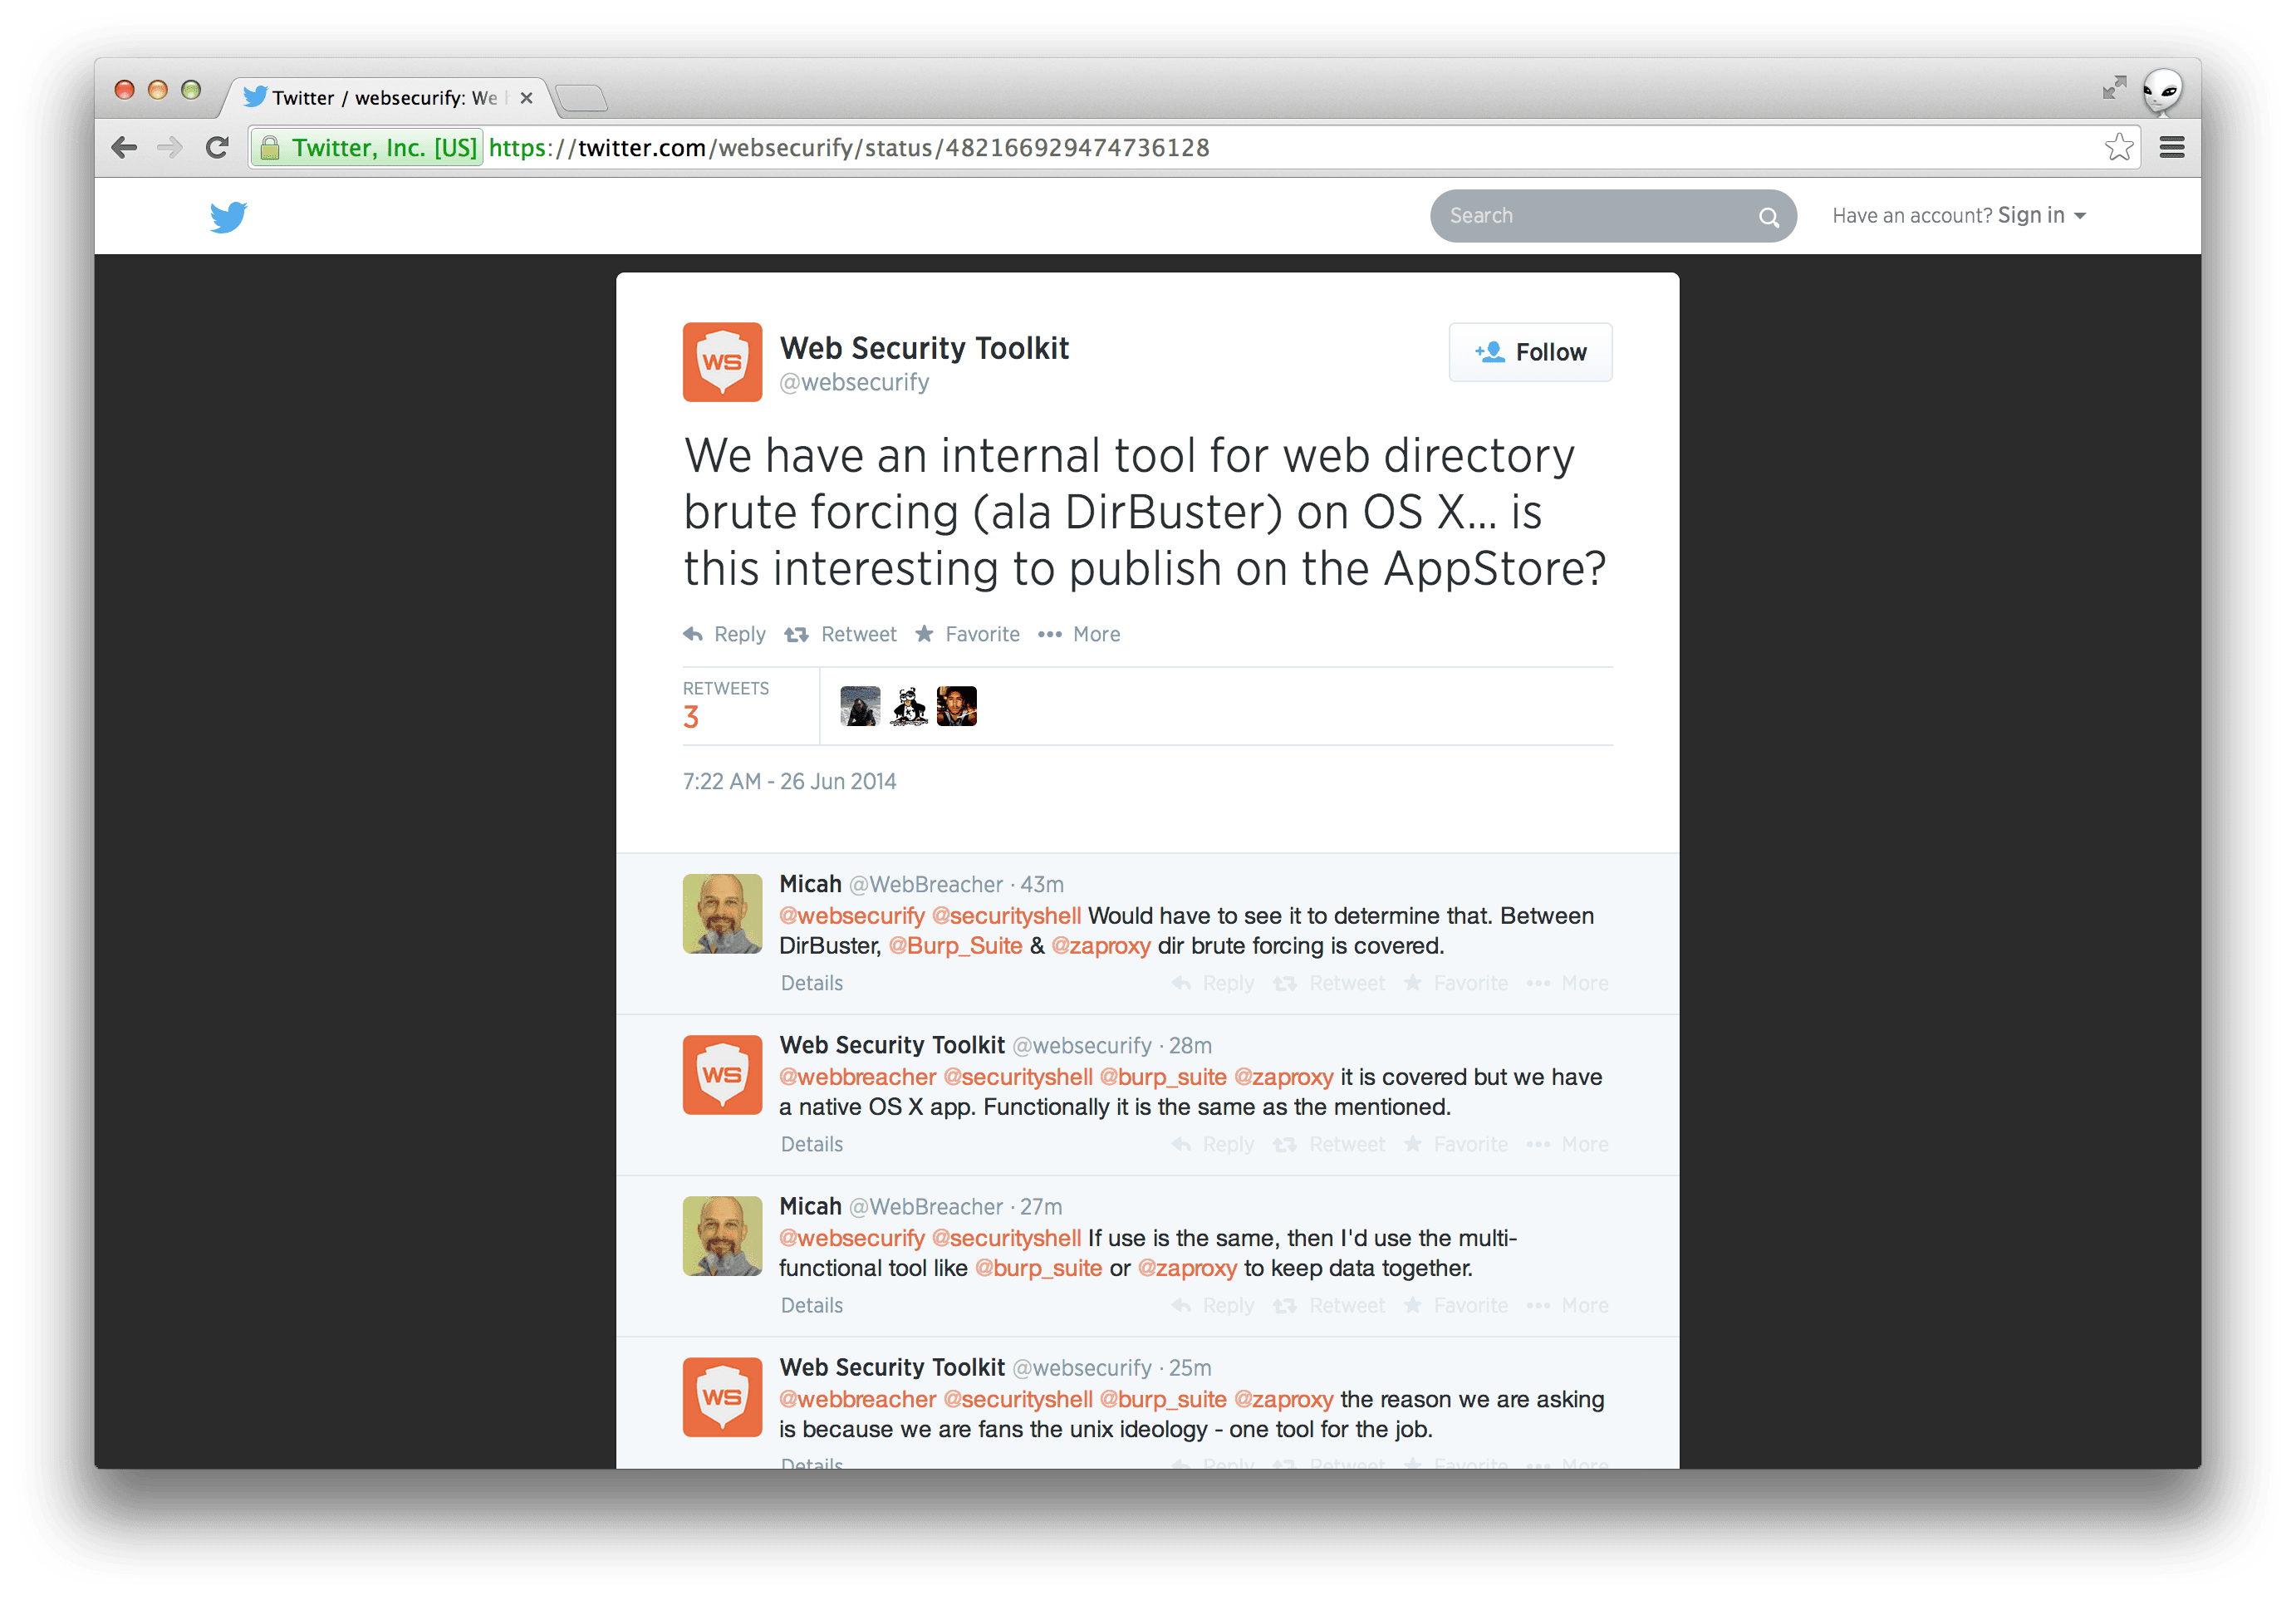Viewport: 2296px width, 1600px height.
Task: Click the Twitter bird logo in header
Action: [228, 216]
